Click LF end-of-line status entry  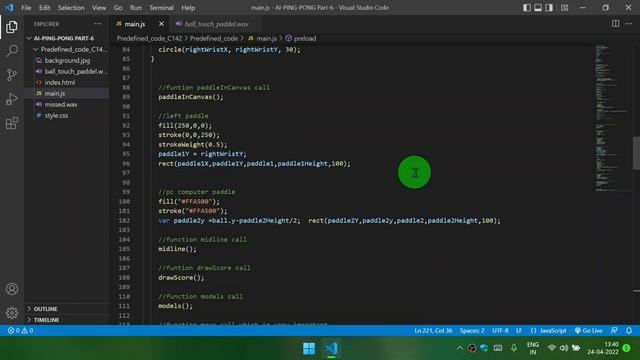coord(519,331)
